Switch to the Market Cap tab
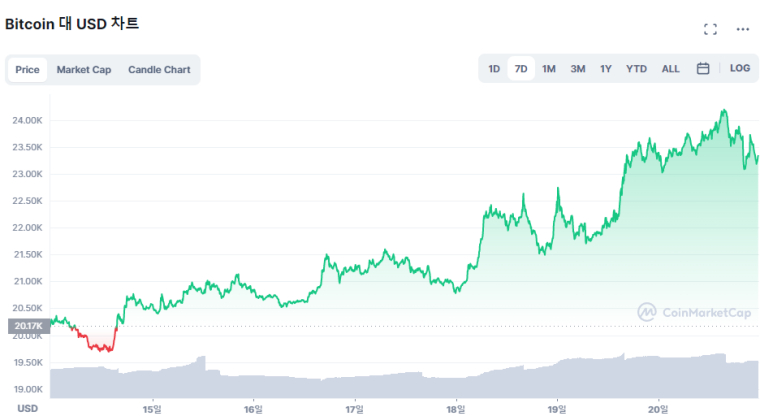Screen dimensions: 760x416 coord(84,70)
